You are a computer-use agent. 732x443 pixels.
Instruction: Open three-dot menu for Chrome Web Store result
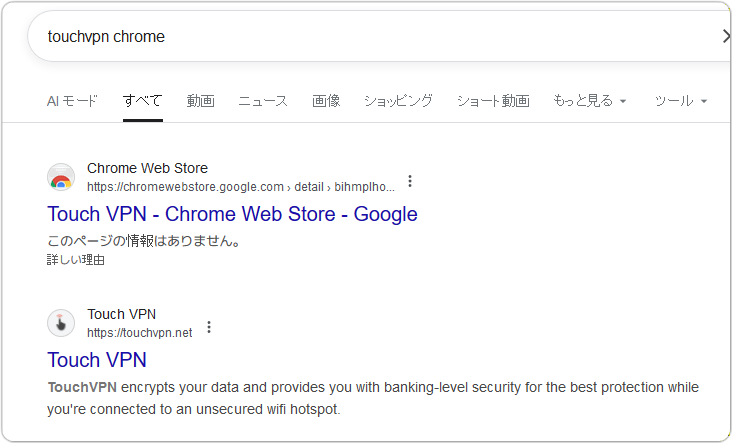coord(409,181)
